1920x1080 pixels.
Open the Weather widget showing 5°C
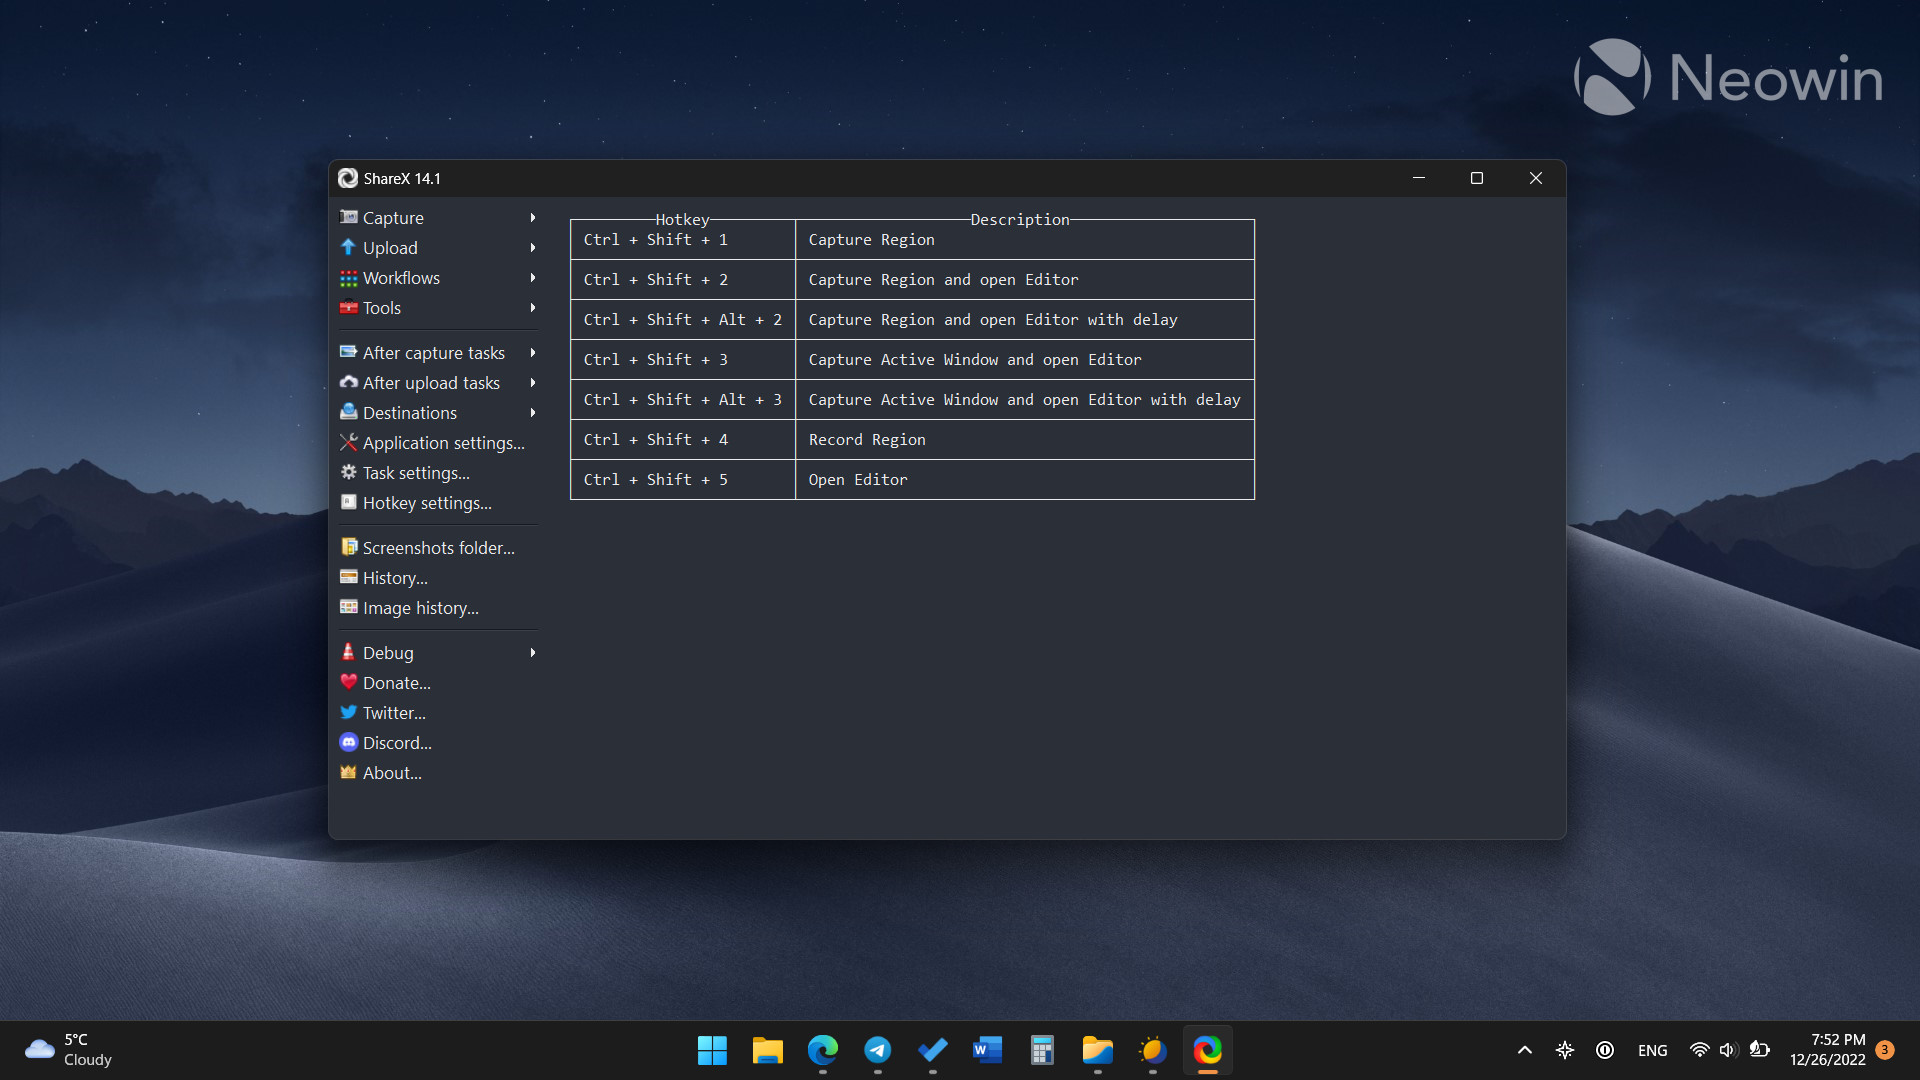click(68, 1050)
